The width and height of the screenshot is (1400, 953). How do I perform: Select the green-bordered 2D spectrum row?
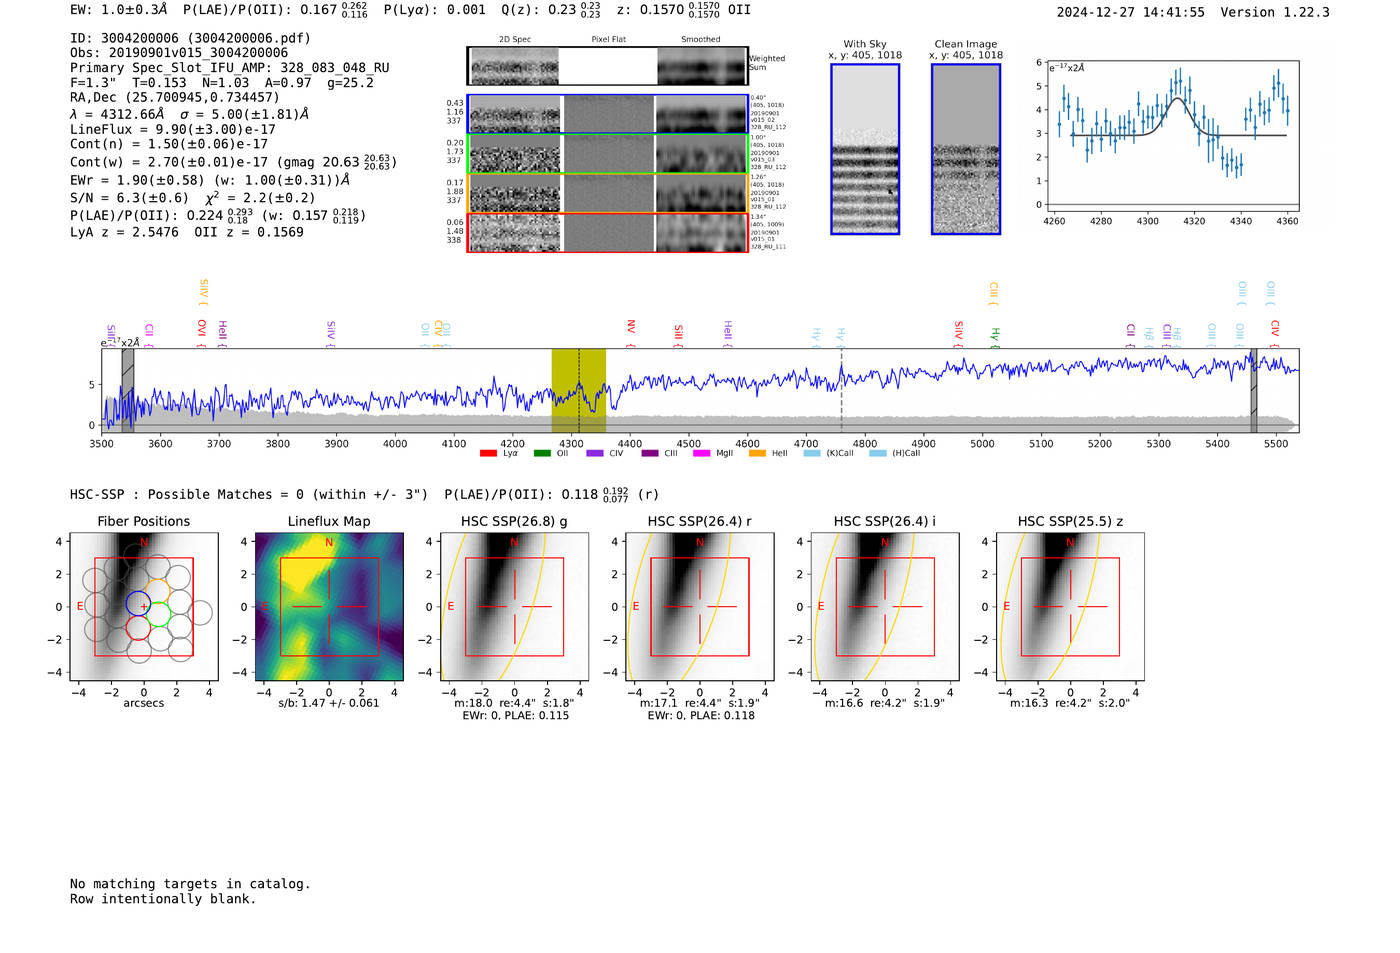click(x=607, y=153)
